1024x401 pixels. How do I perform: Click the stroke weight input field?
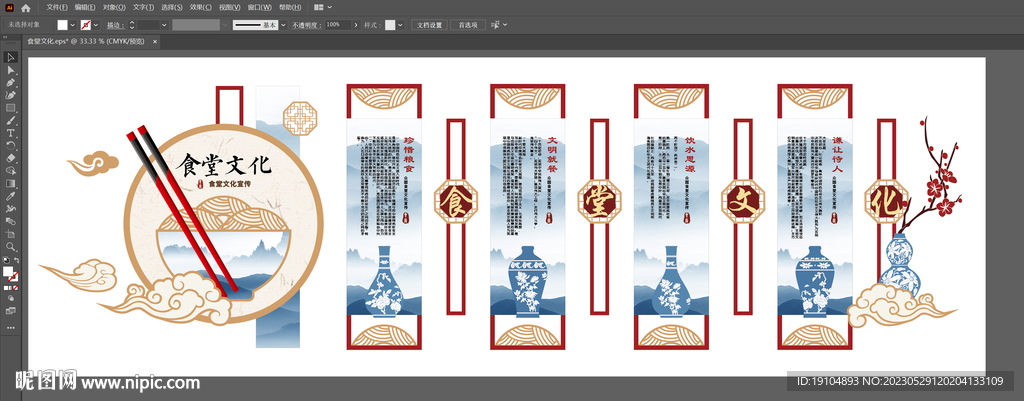148,25
